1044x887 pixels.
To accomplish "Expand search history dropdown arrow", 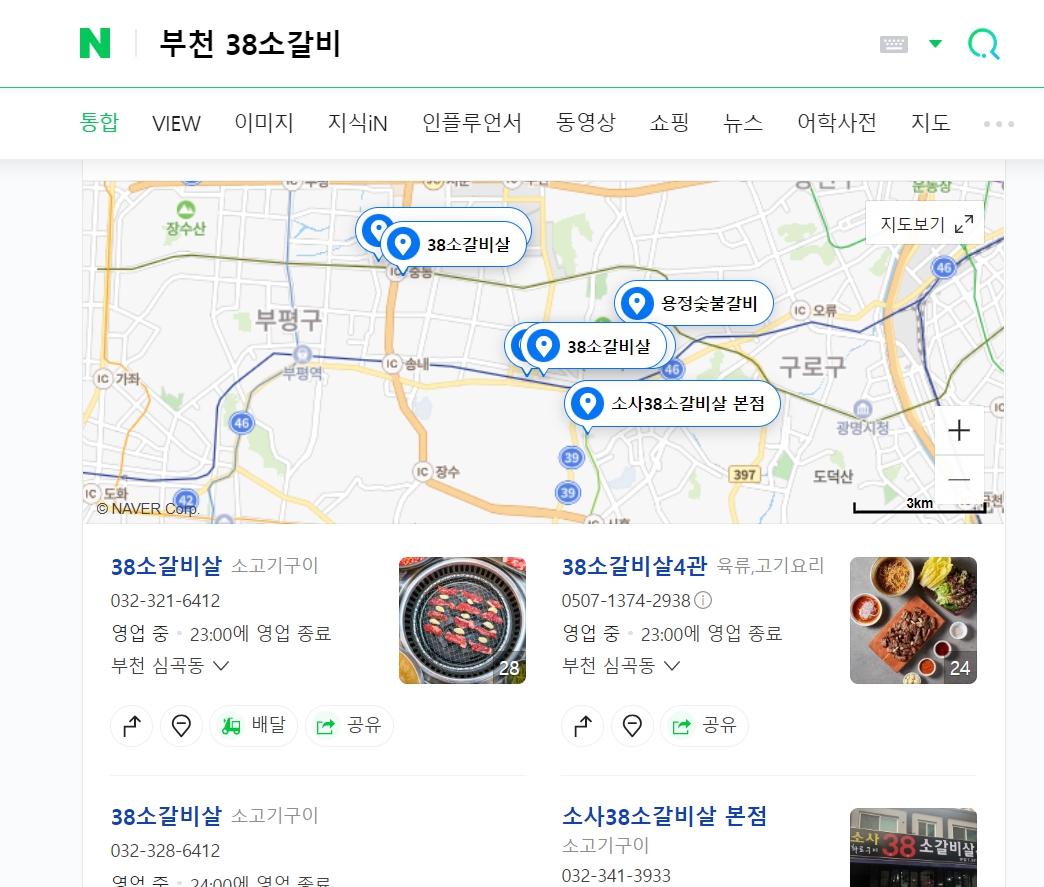I will coord(935,44).
